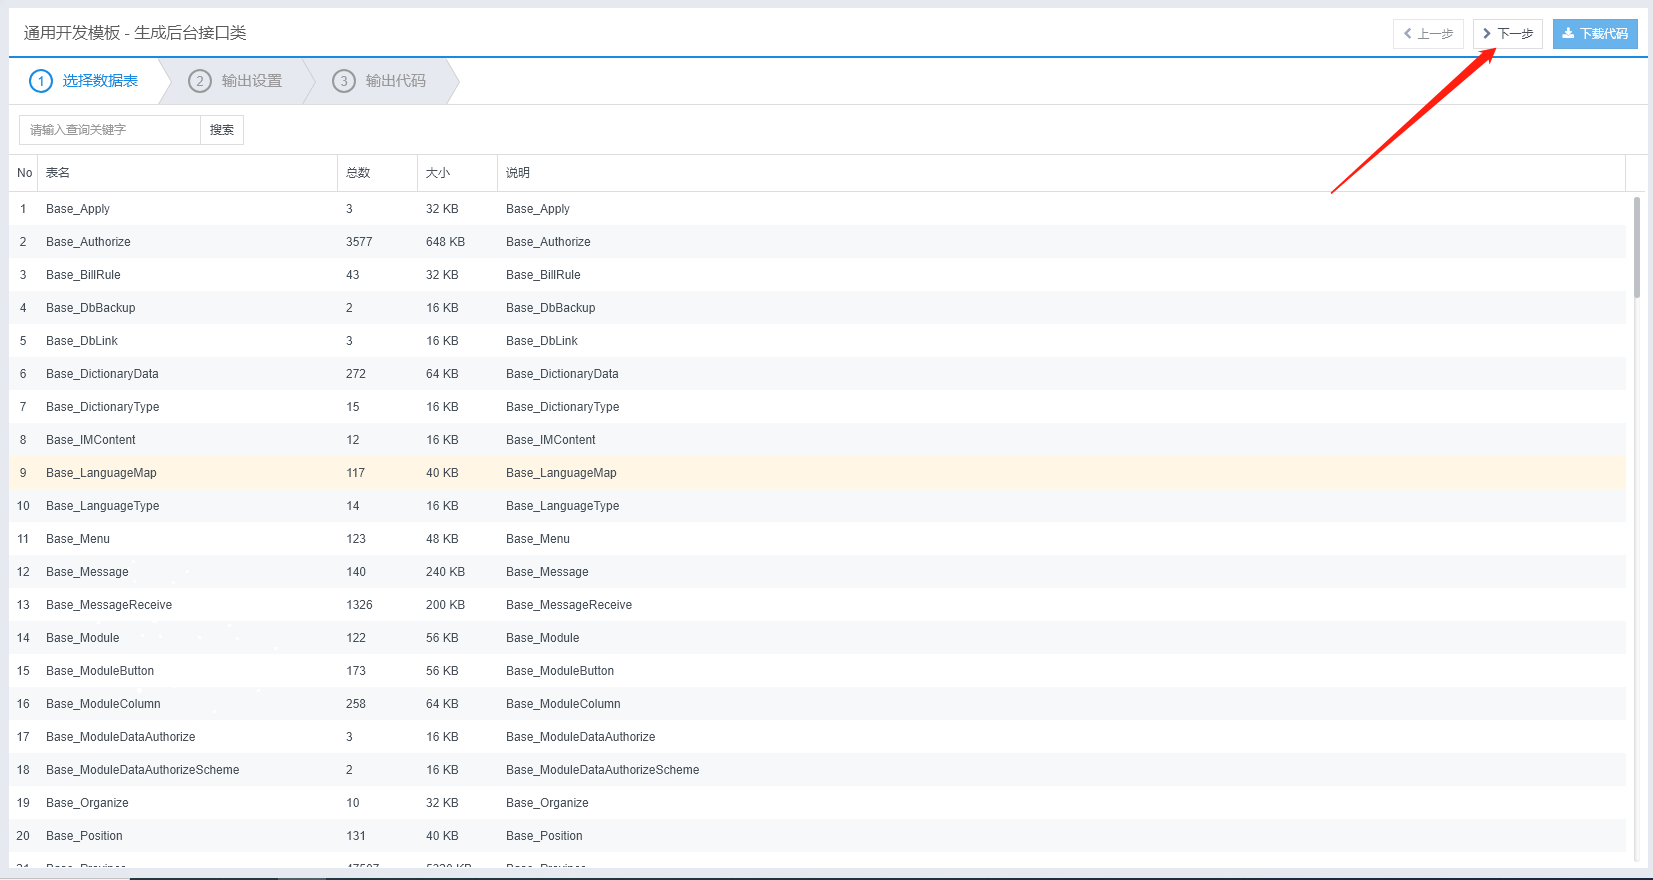Click the 下一步 (next step) button
This screenshot has height=880, width=1653.
1508,34
